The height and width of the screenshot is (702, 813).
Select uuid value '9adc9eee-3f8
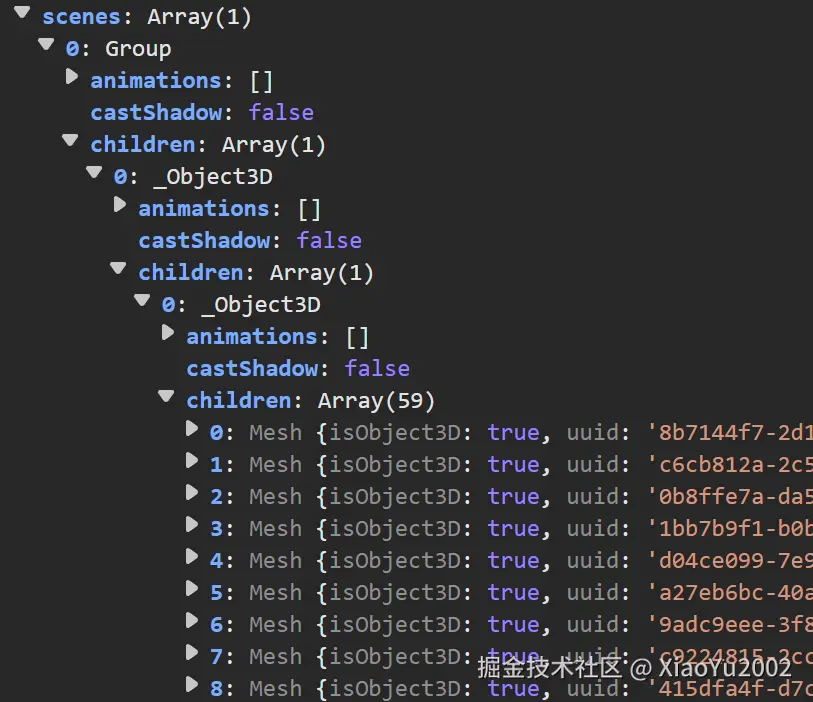pos(731,624)
